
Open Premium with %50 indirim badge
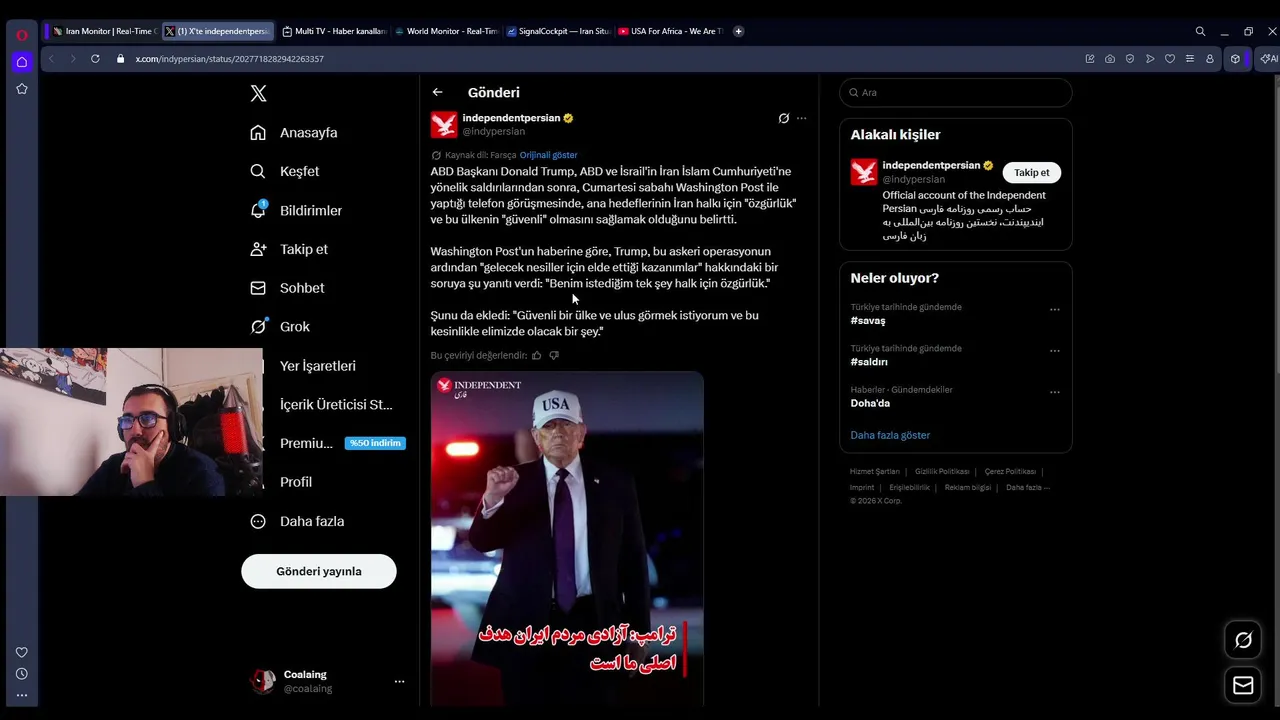[341, 443]
